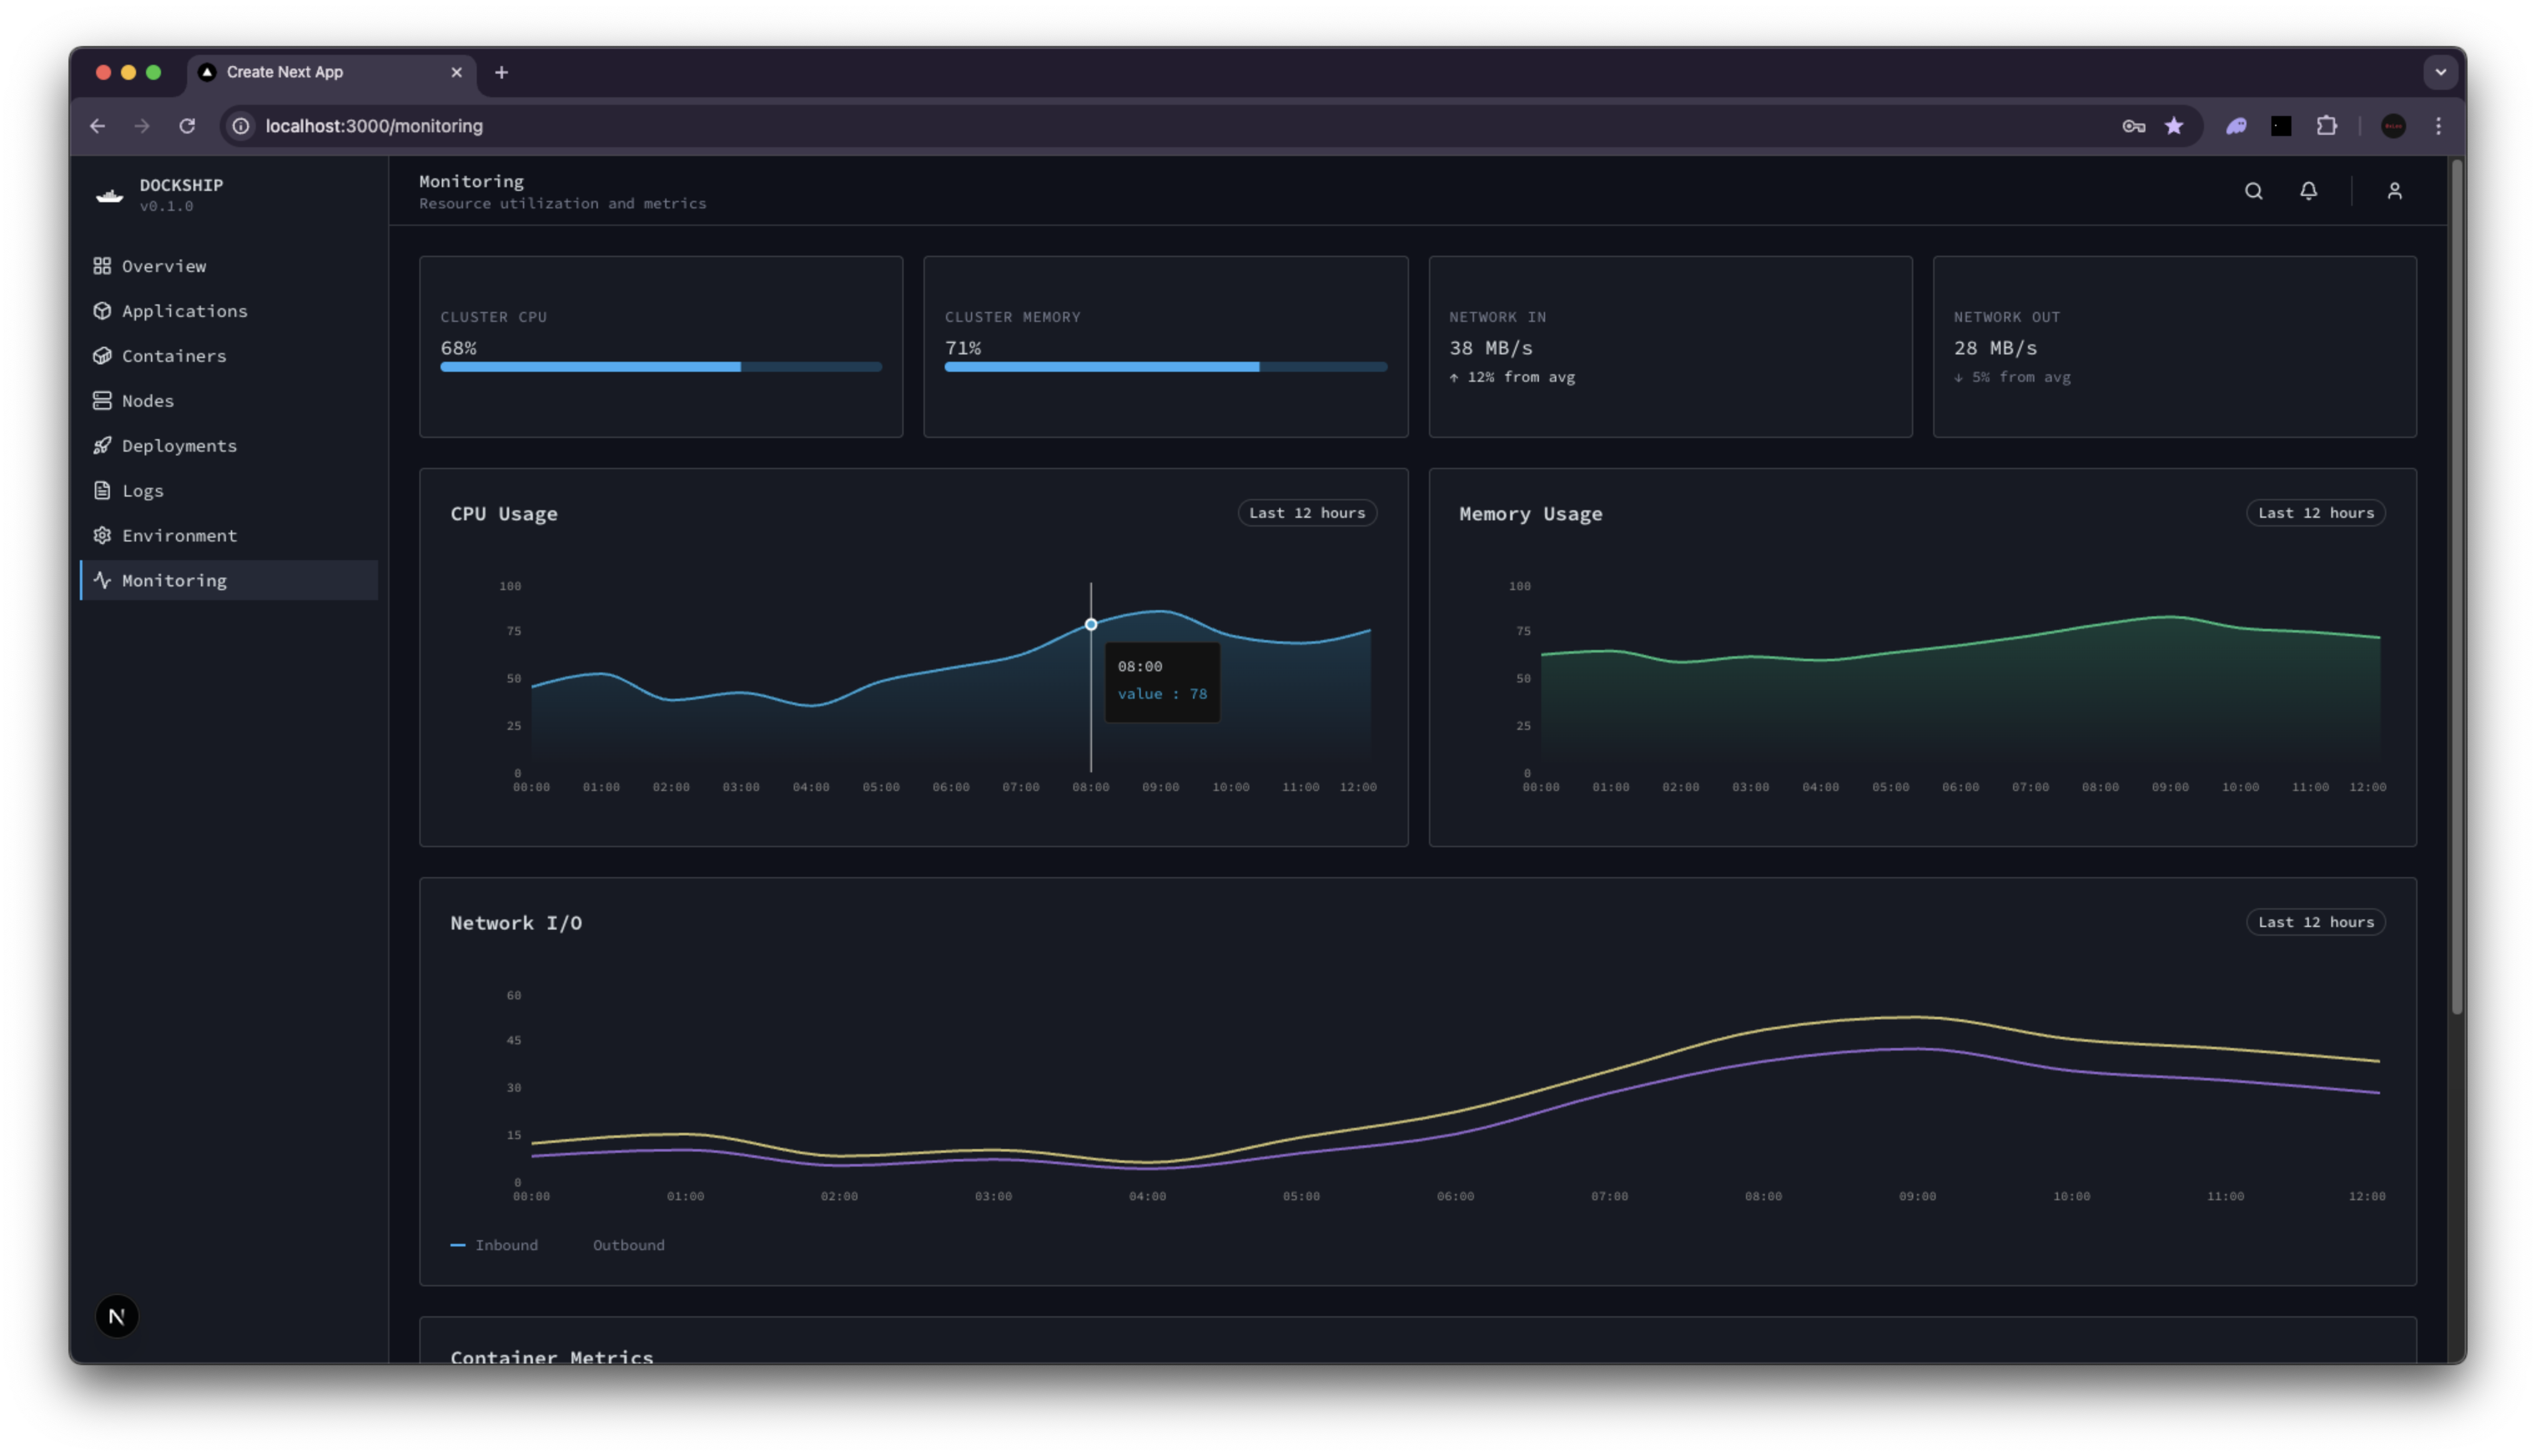Open Applications in sidebar
Image resolution: width=2536 pixels, height=1456 pixels.
click(229, 311)
